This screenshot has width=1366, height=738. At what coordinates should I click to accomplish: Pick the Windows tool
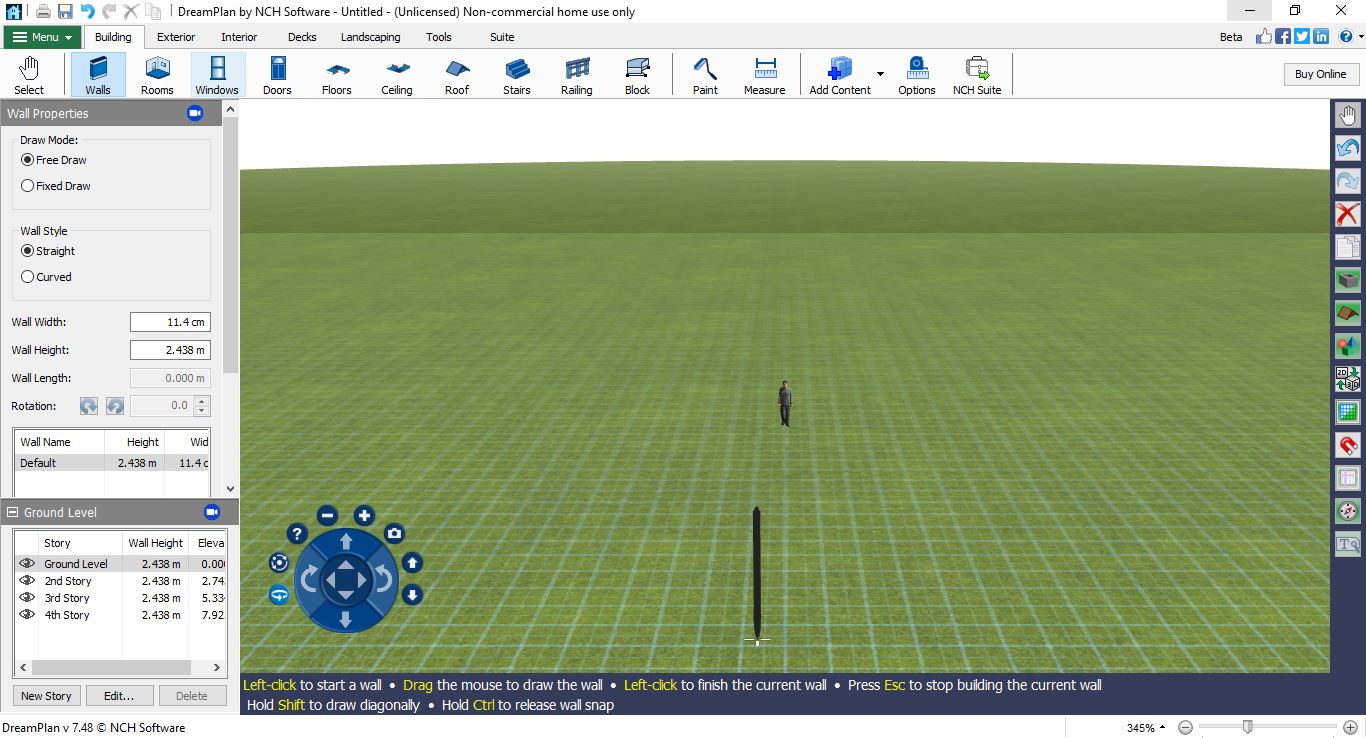click(x=217, y=75)
